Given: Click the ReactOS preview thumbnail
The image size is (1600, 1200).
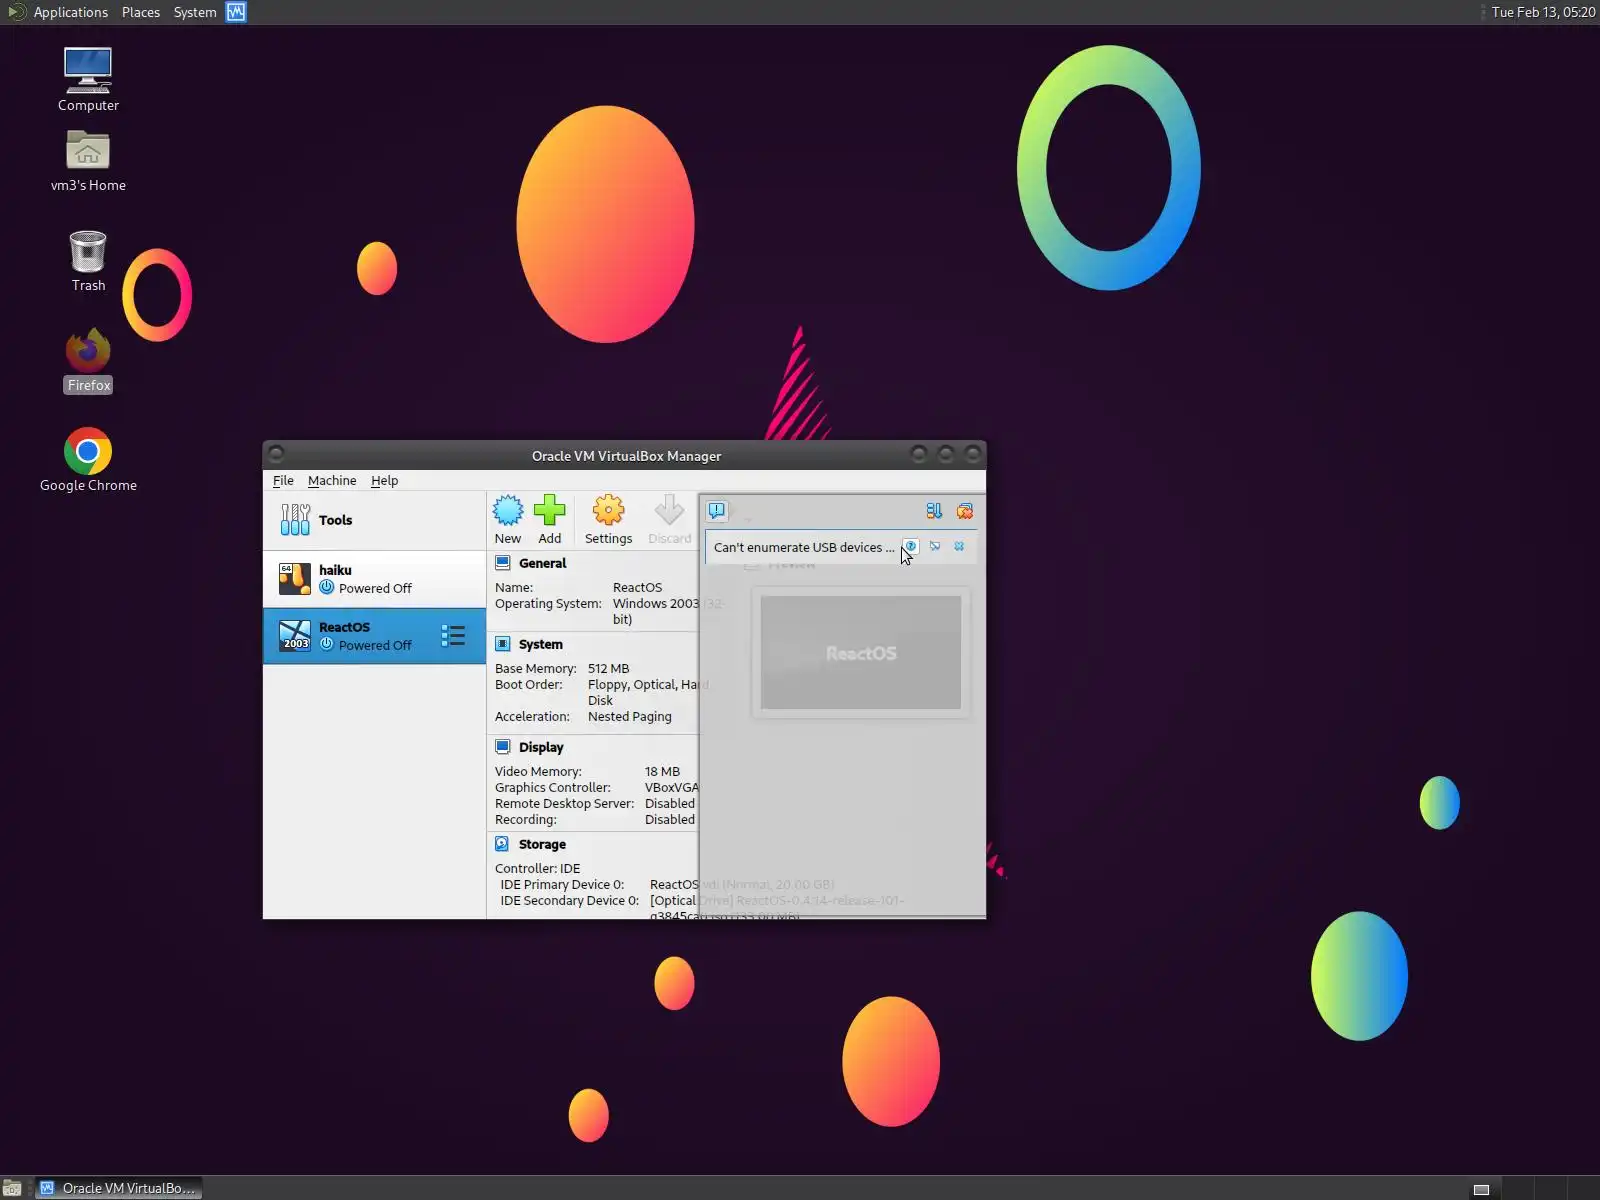Looking at the screenshot, I should 861,653.
